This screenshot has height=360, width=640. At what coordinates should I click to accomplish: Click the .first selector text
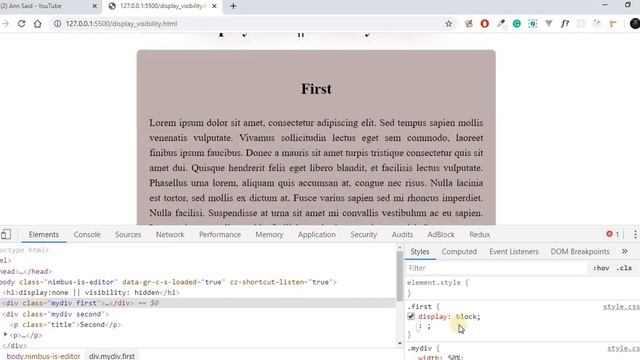(x=419, y=307)
